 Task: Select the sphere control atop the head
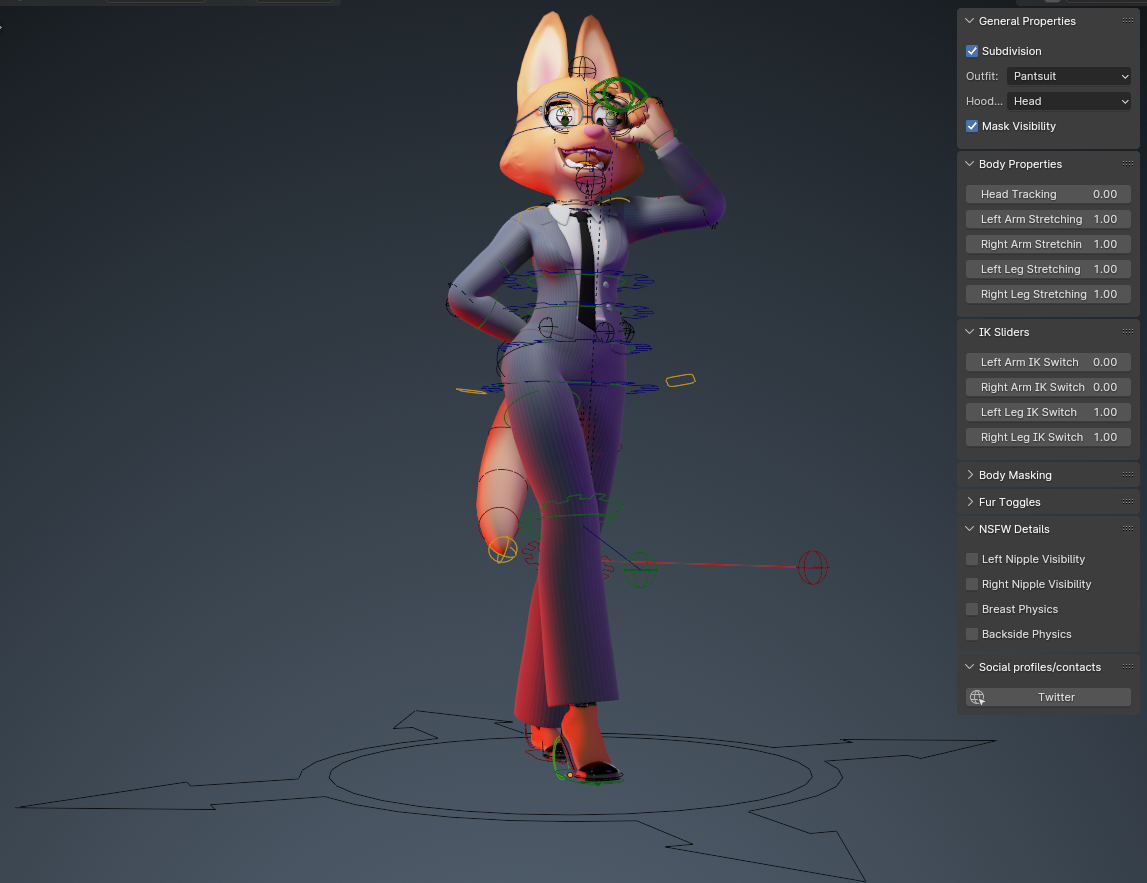click(x=582, y=68)
